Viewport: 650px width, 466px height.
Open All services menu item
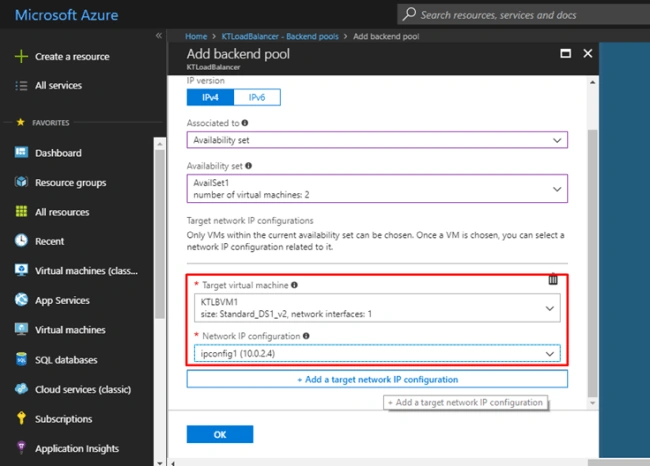[58, 86]
